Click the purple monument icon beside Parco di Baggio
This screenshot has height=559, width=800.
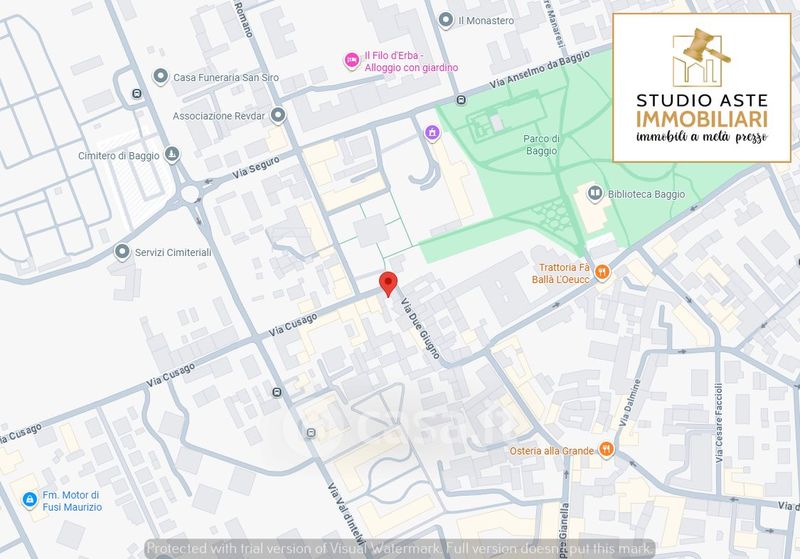432,132
